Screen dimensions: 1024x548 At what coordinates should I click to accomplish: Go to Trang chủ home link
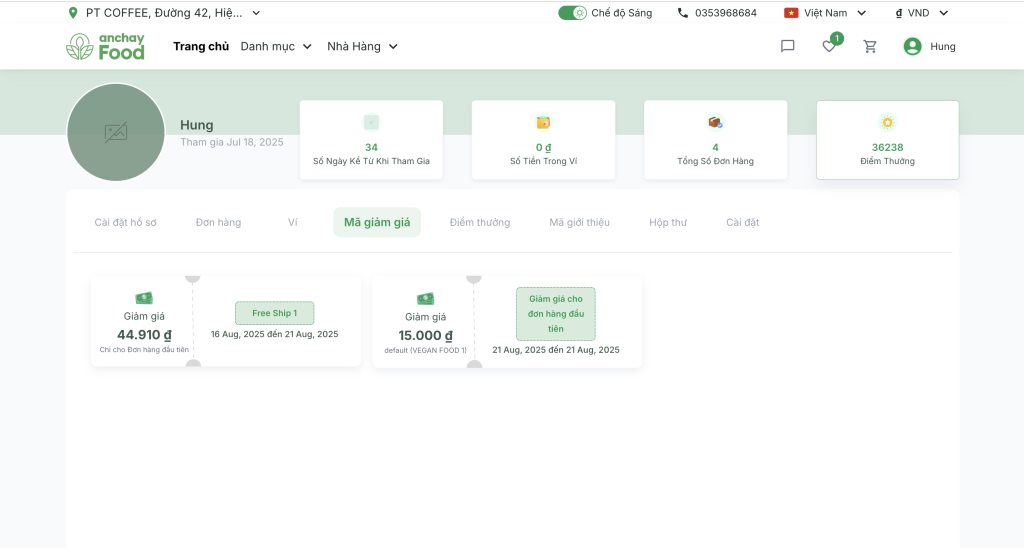pyautogui.click(x=201, y=46)
